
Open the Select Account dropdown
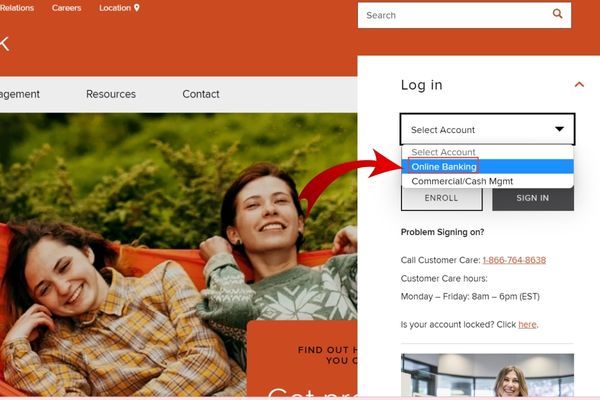pos(487,129)
